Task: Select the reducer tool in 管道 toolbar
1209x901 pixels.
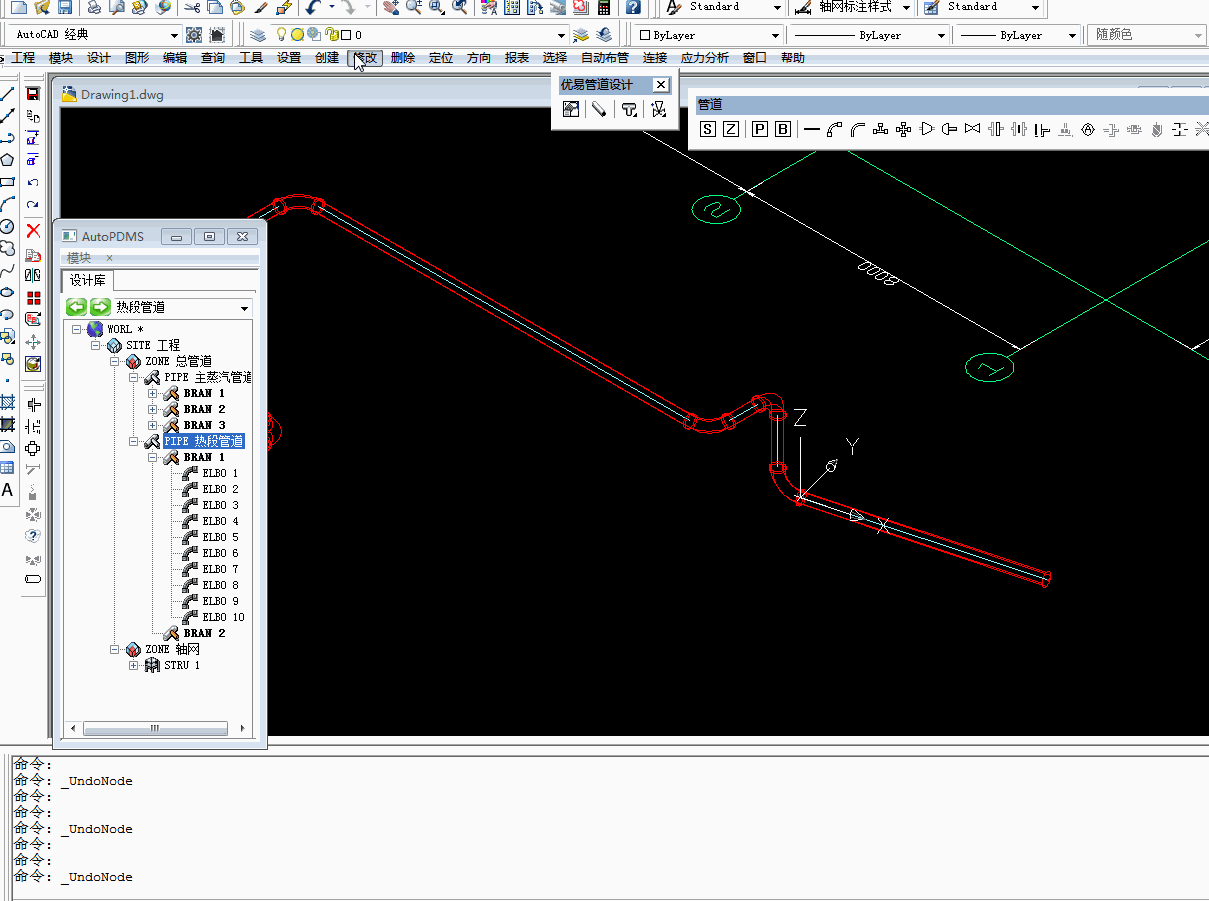Action: point(926,129)
